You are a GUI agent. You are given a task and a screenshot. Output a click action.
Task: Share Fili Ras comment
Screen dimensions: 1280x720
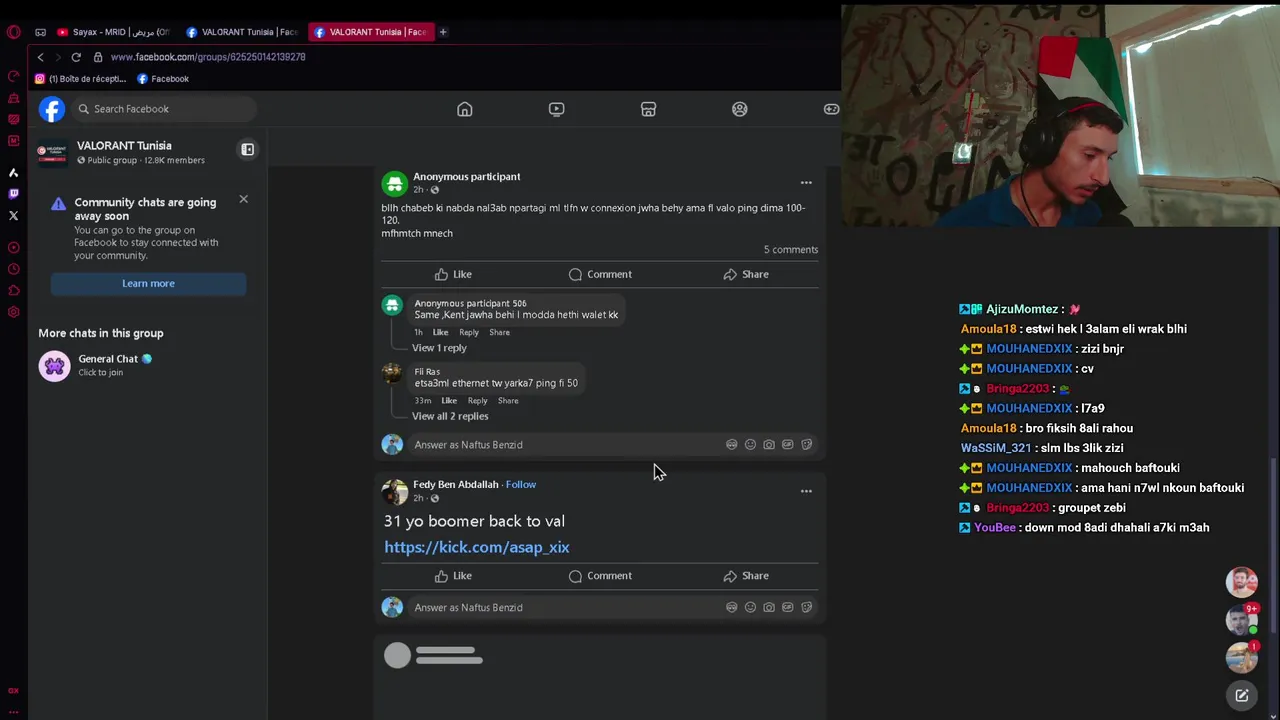(x=508, y=401)
